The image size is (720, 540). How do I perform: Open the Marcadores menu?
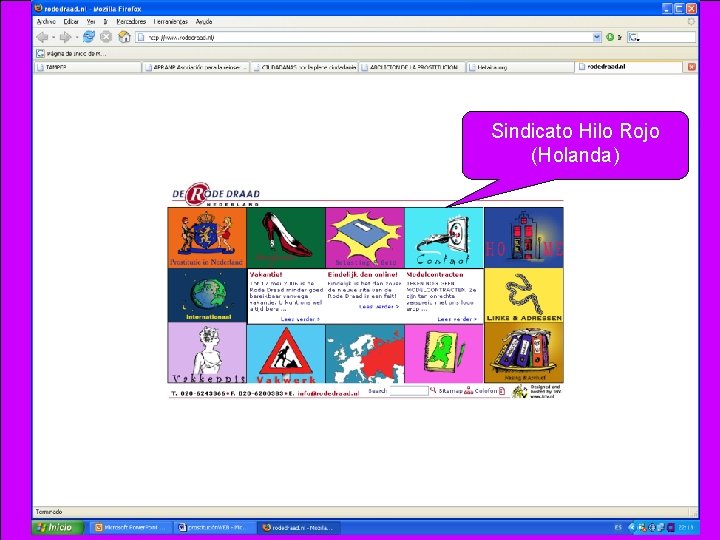click(x=131, y=22)
